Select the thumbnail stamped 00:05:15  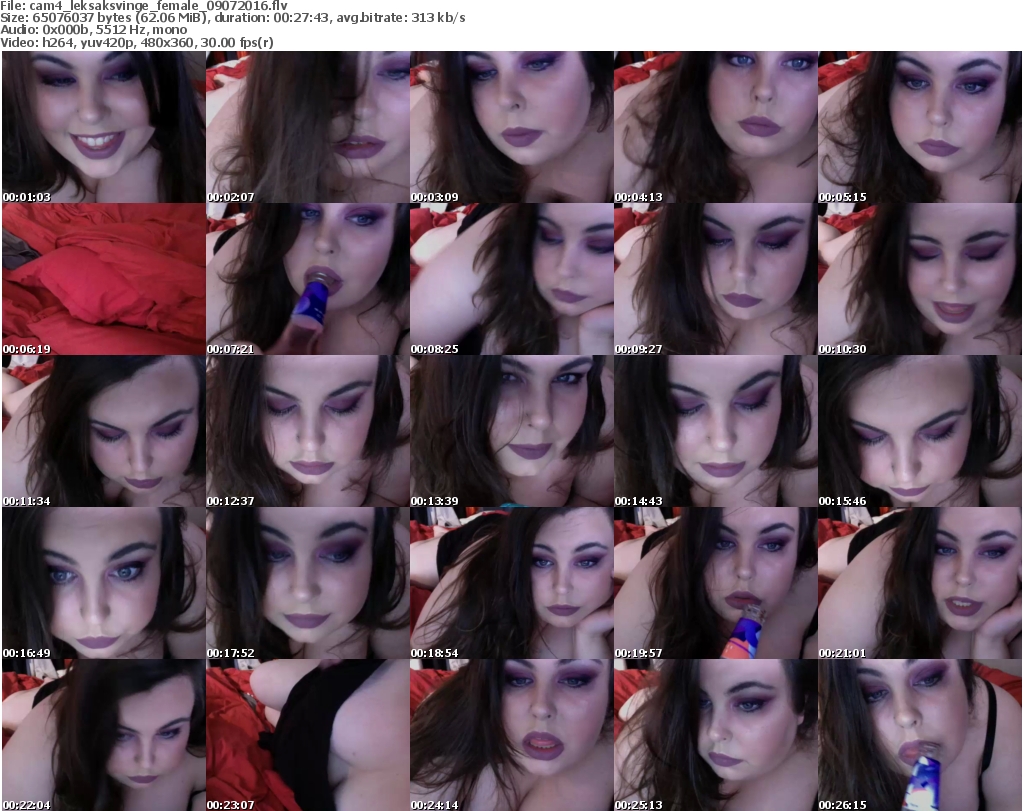tap(920, 127)
